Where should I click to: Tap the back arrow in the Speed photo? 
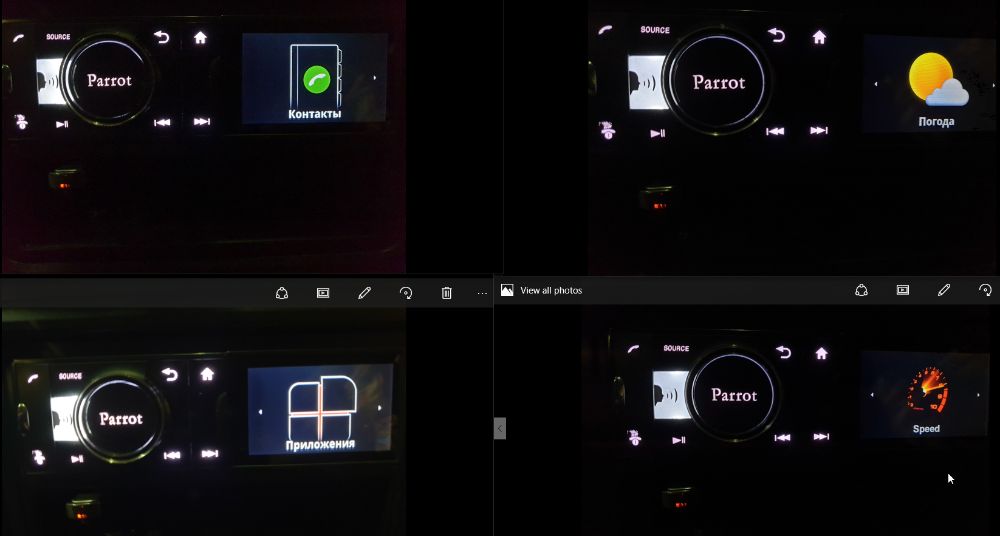pos(783,352)
